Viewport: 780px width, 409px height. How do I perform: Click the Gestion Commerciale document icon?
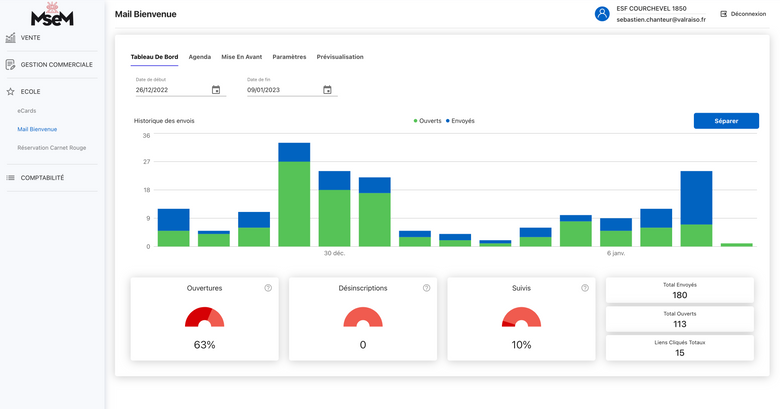[x=10, y=65]
